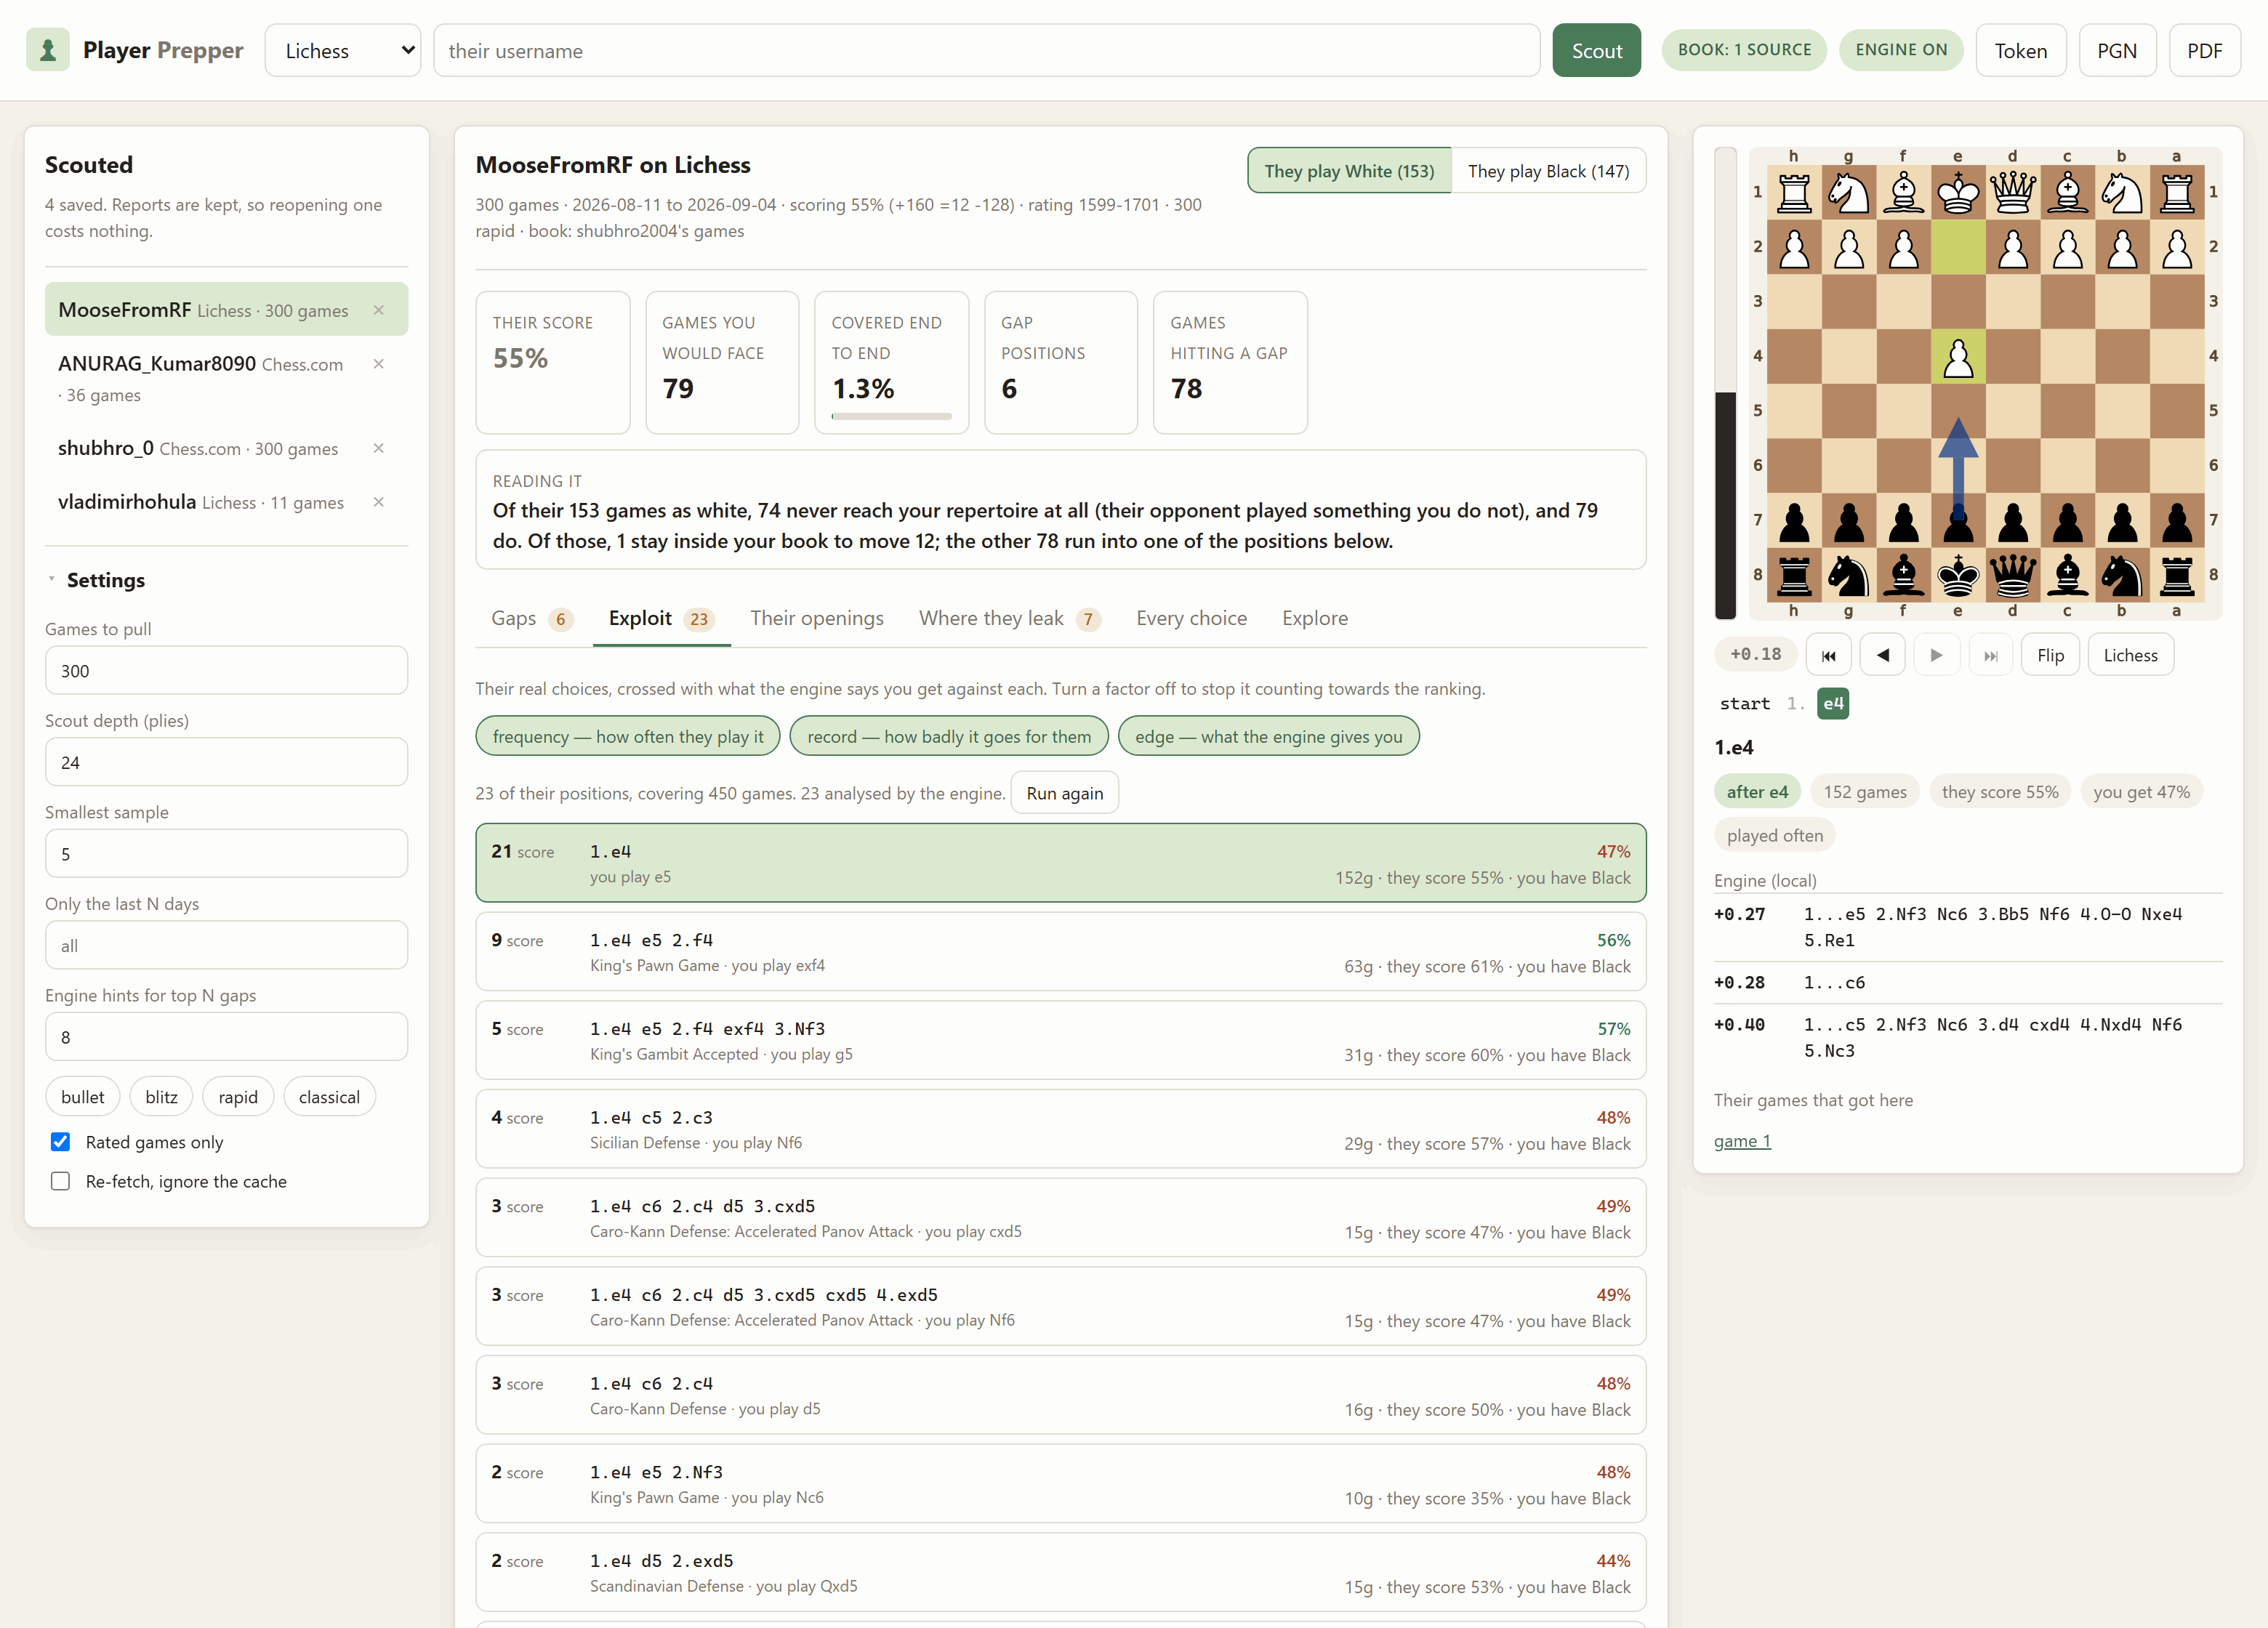Open the Every choice tab
The image size is (2268, 1628).
coord(1191,619)
